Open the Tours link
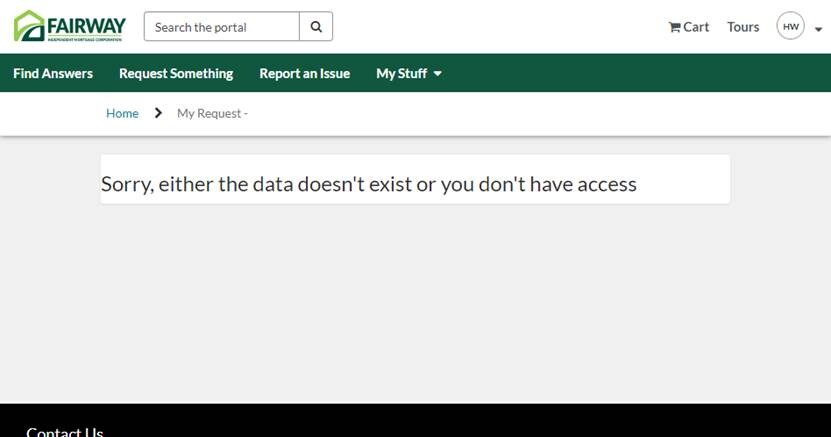The height and width of the screenshot is (437, 831). click(743, 27)
